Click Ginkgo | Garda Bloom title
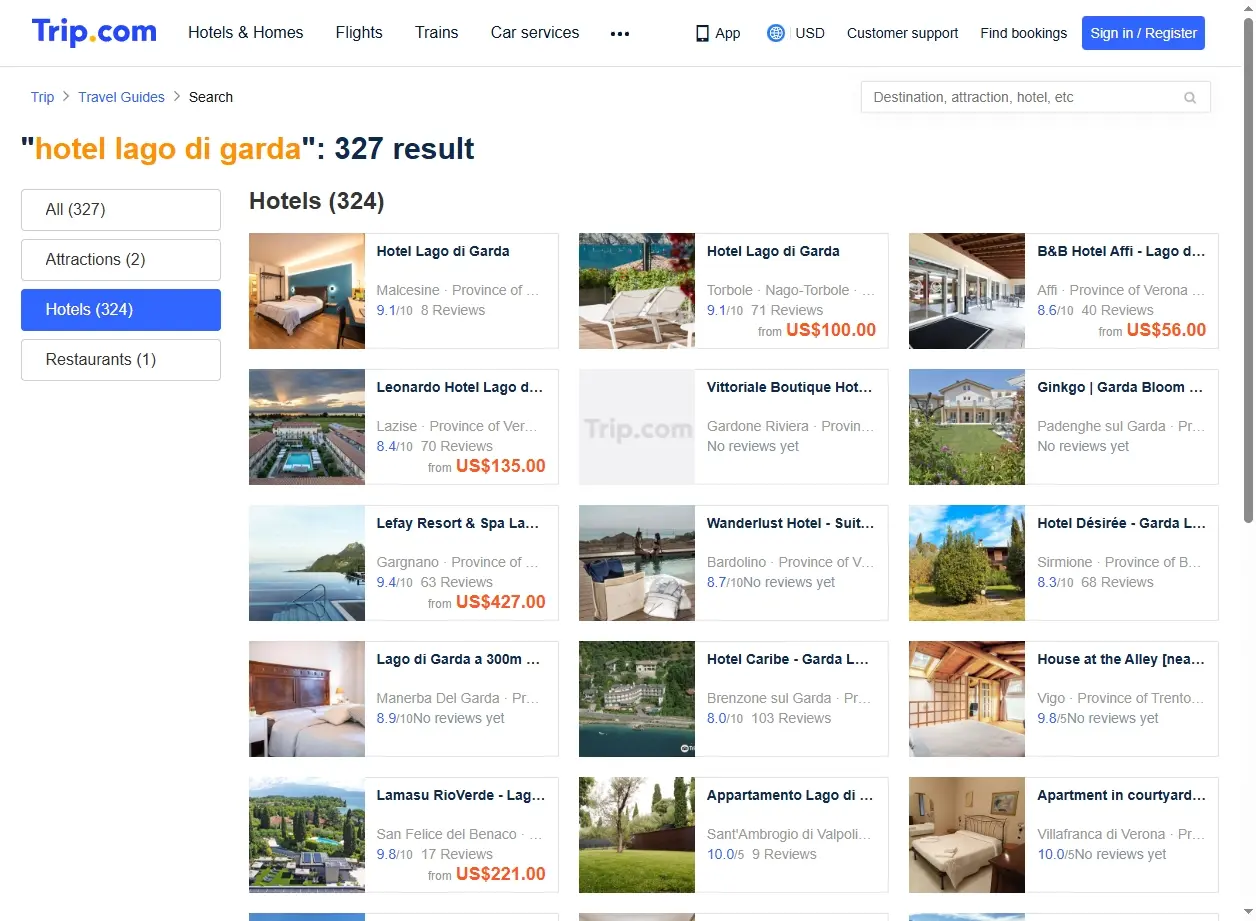 pyautogui.click(x=1120, y=387)
